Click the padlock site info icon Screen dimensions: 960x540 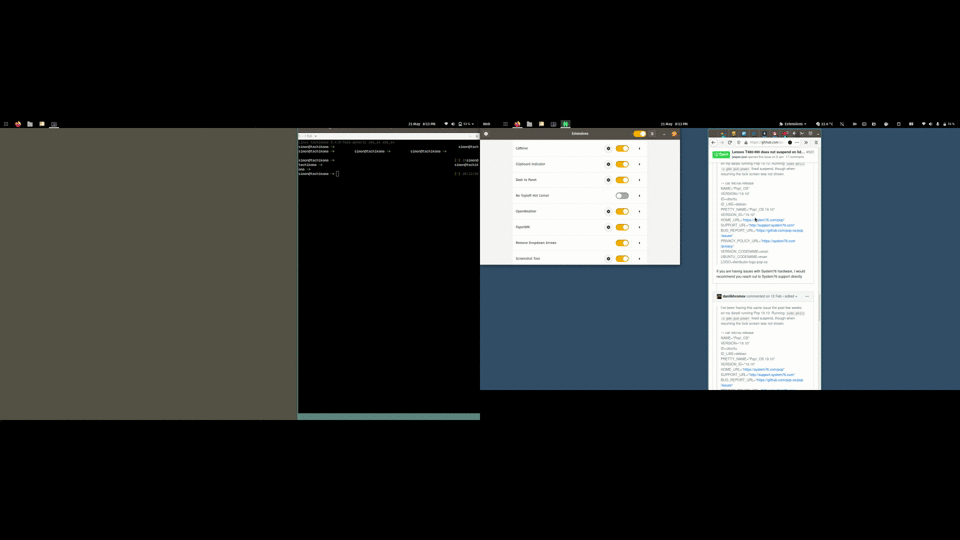point(746,142)
